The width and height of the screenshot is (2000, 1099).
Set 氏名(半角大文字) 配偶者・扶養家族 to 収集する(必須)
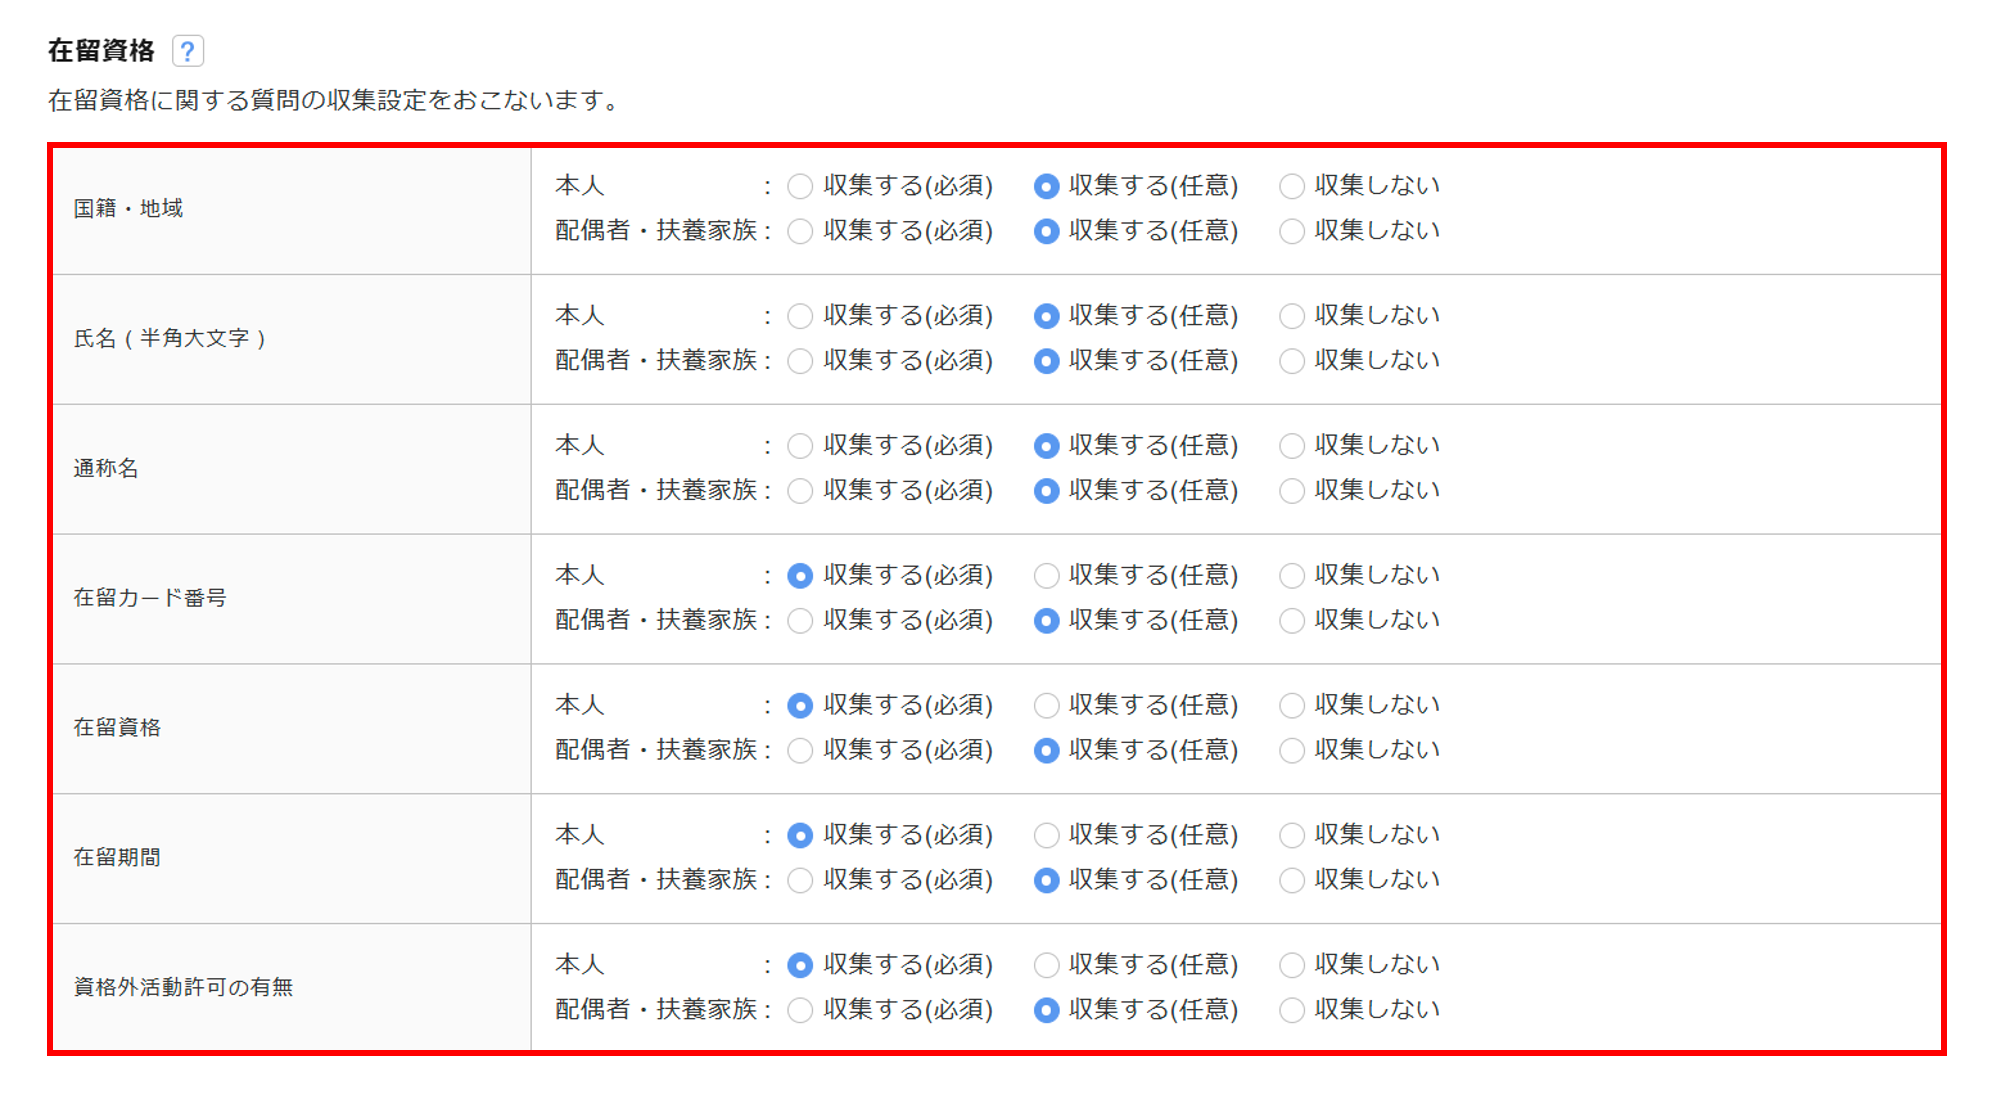[x=800, y=361]
